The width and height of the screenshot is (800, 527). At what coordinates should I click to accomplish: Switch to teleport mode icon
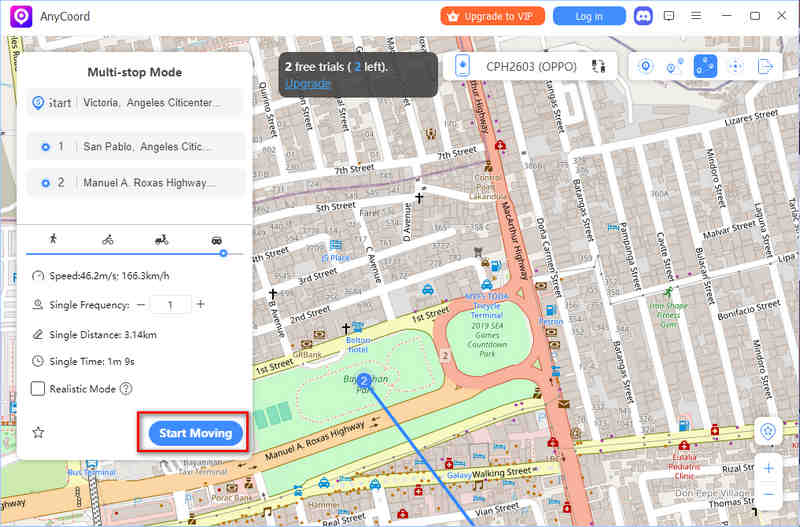645,66
